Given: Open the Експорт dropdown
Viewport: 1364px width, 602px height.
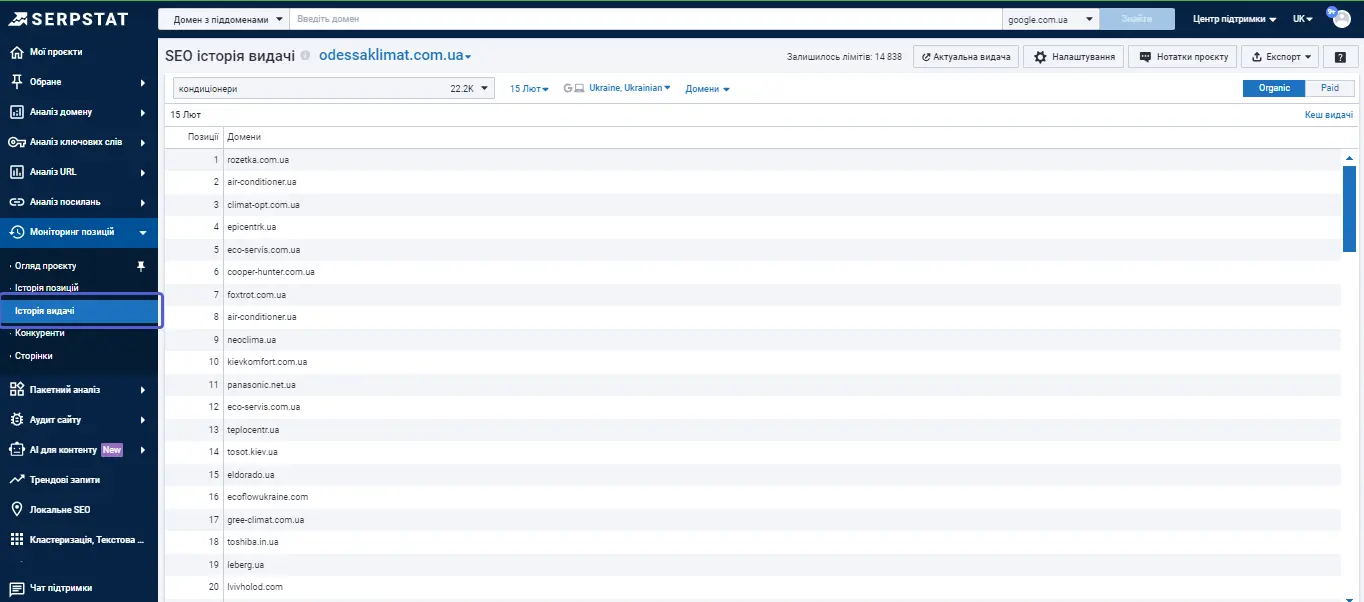Looking at the screenshot, I should click(1282, 57).
